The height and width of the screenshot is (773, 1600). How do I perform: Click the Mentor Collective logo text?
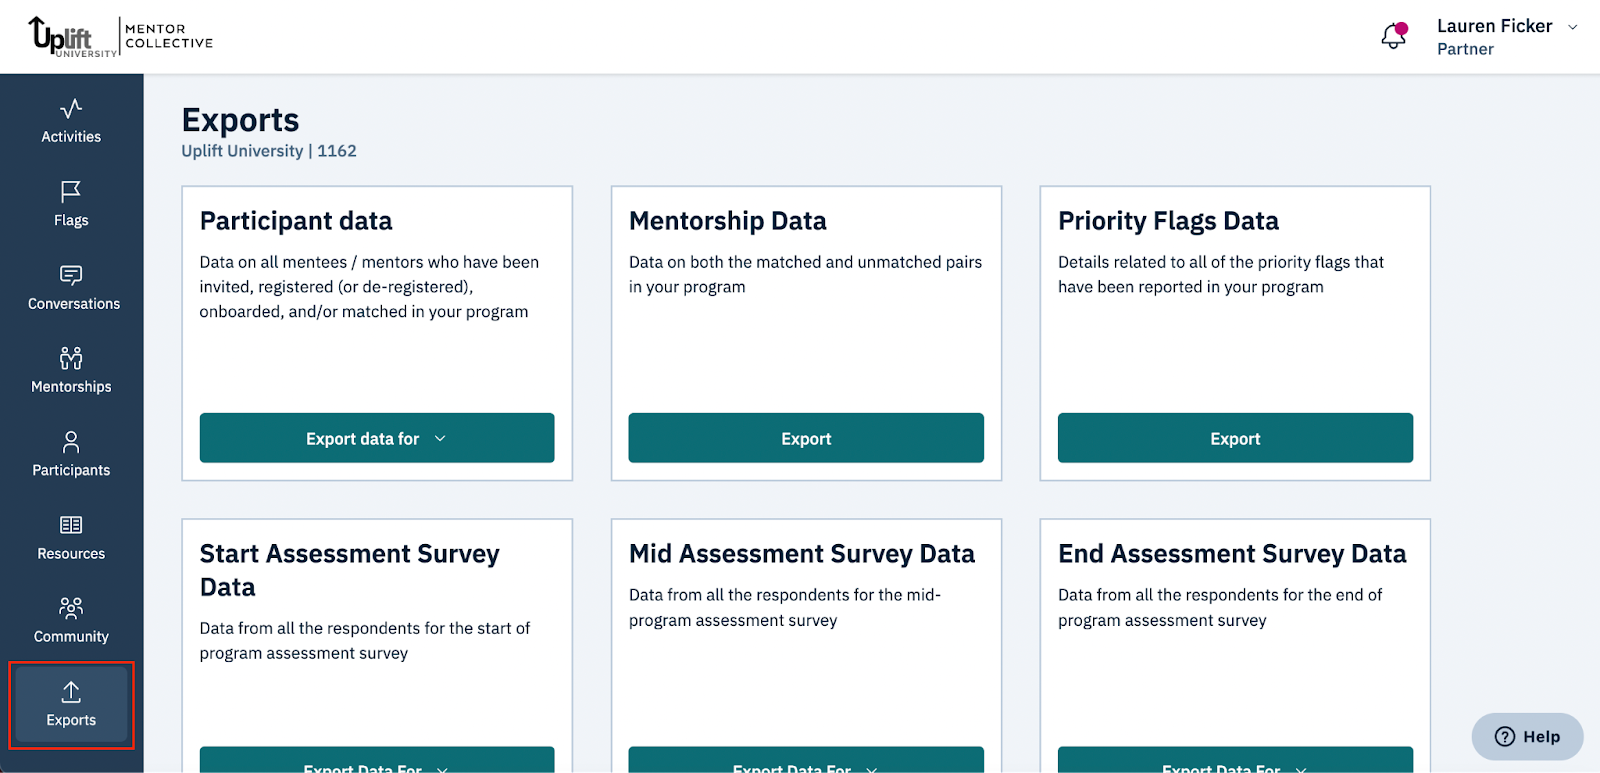(x=169, y=36)
